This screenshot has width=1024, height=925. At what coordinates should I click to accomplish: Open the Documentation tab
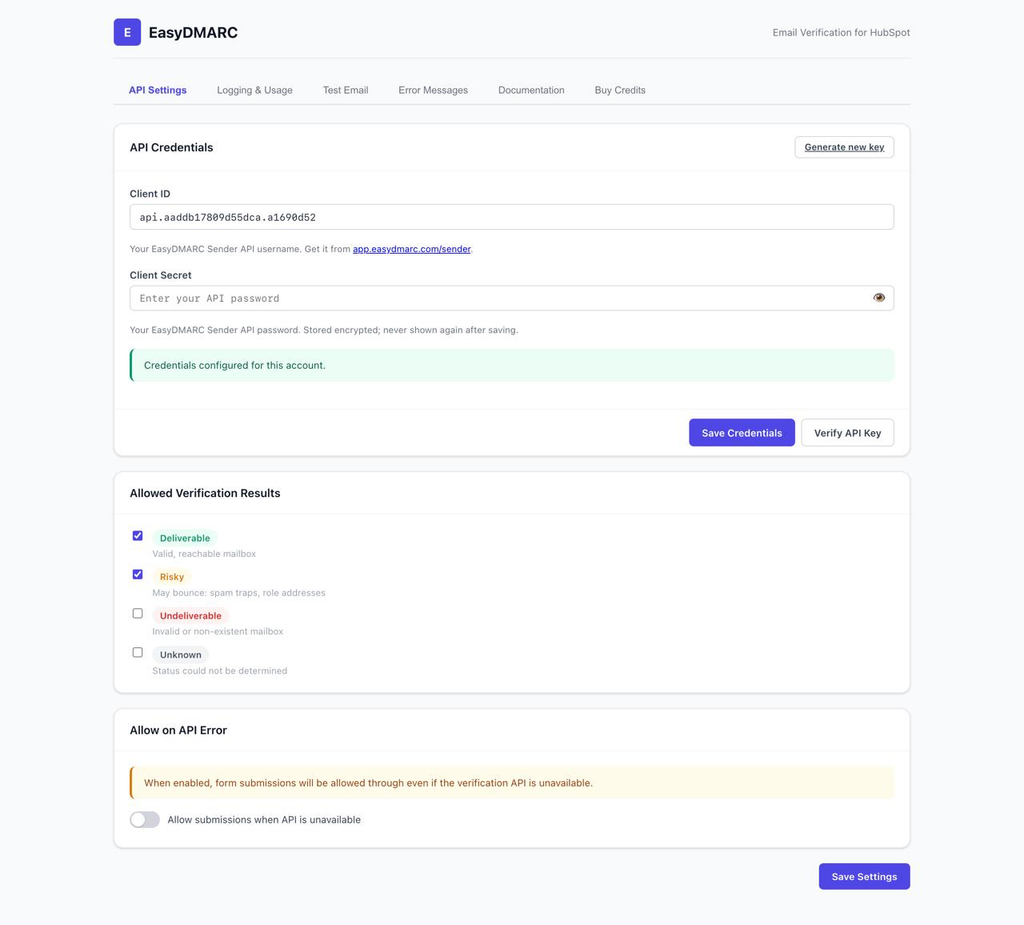click(x=531, y=90)
